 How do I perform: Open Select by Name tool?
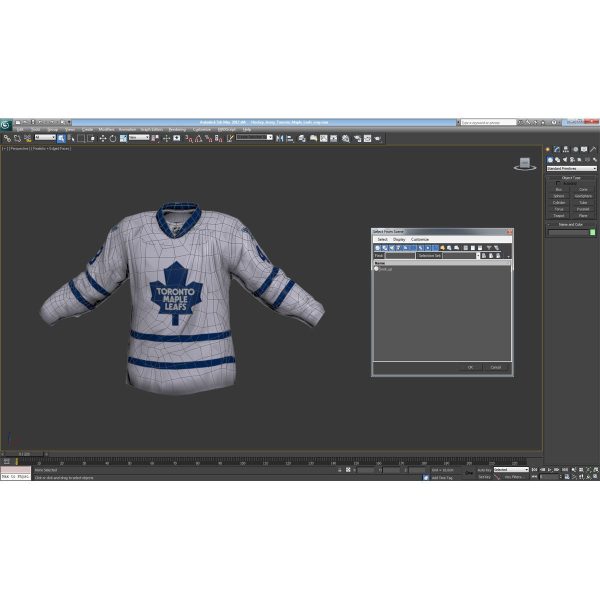(x=71, y=139)
